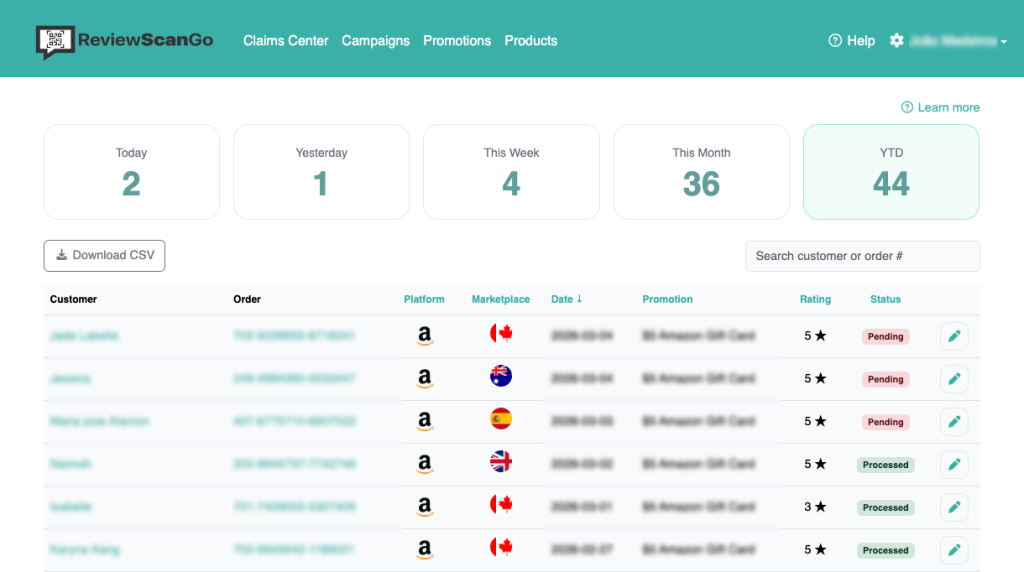
Task: Click the Australia flag marketplace icon
Action: click(x=501, y=377)
